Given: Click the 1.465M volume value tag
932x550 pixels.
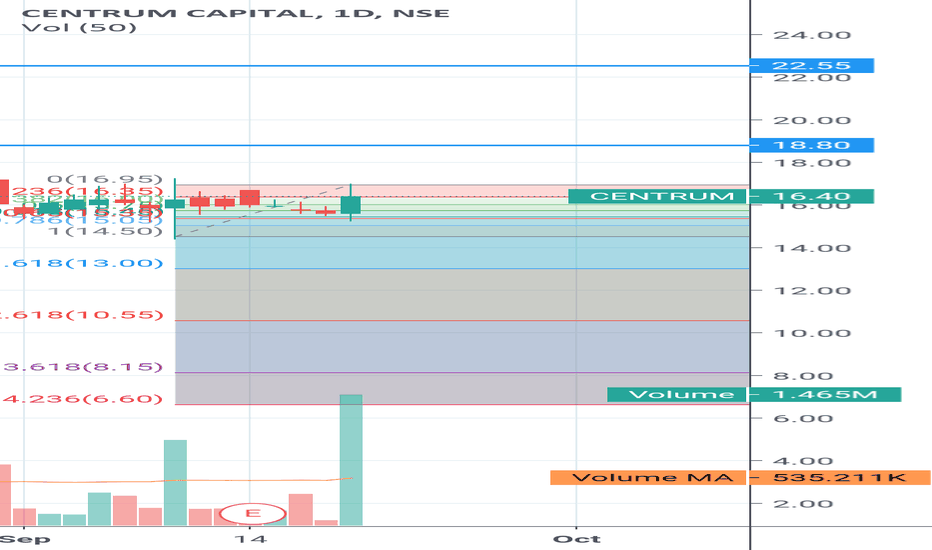Looking at the screenshot, I should click(826, 394).
